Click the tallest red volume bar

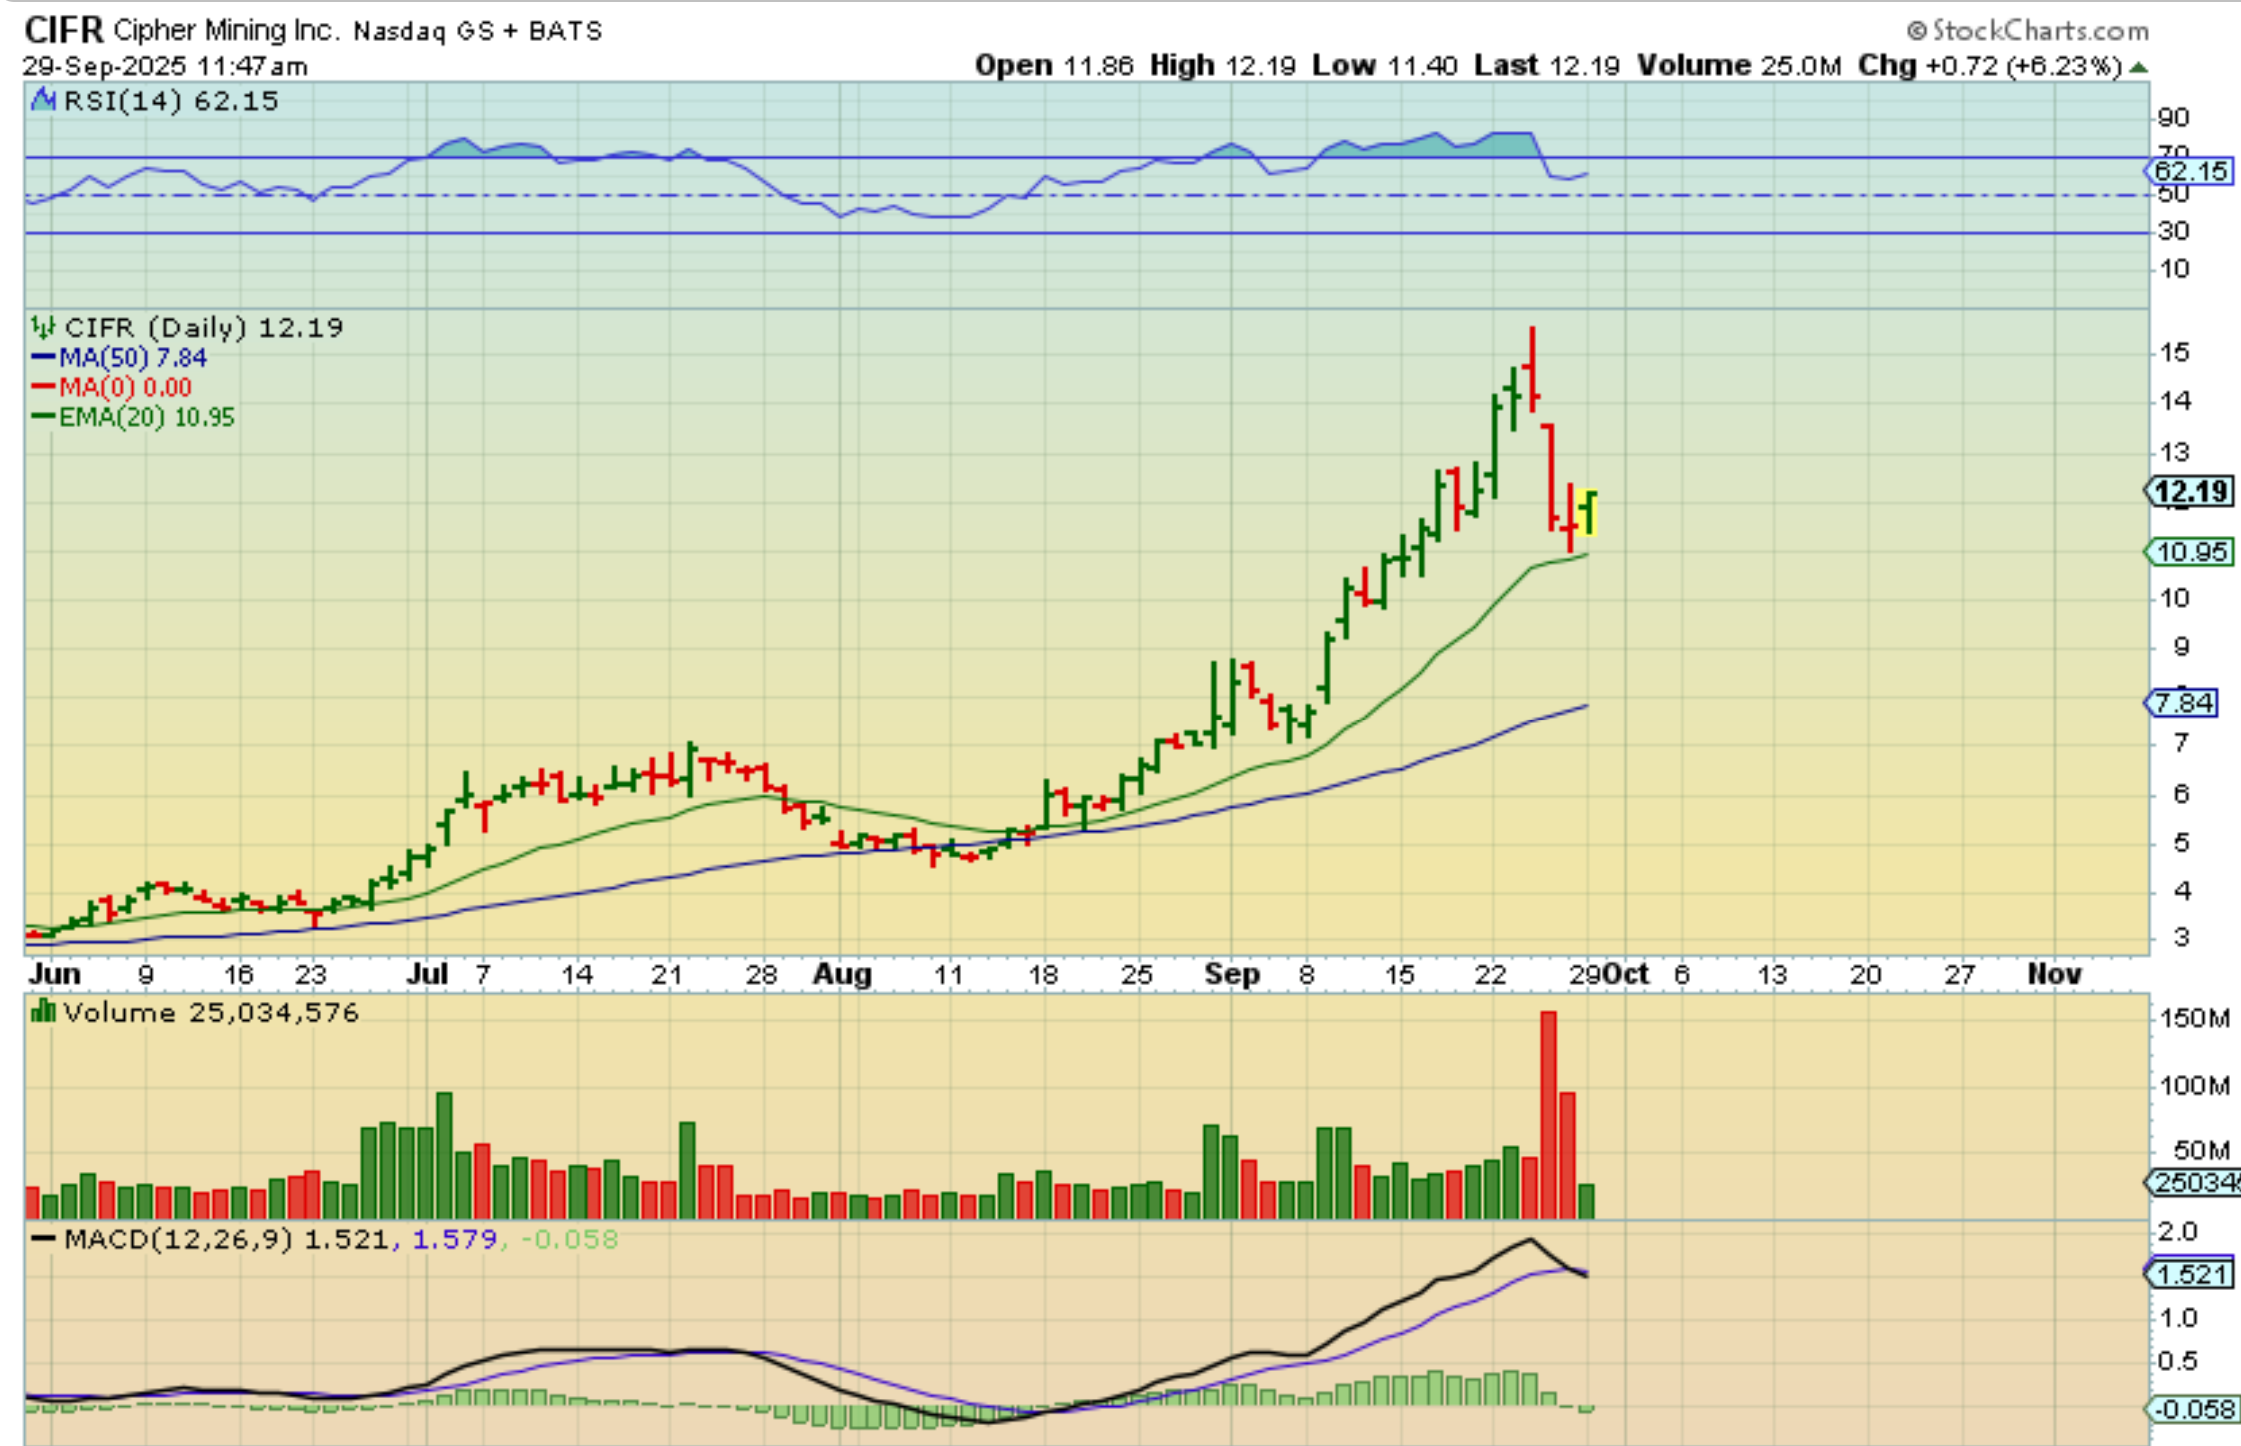pos(1549,1113)
